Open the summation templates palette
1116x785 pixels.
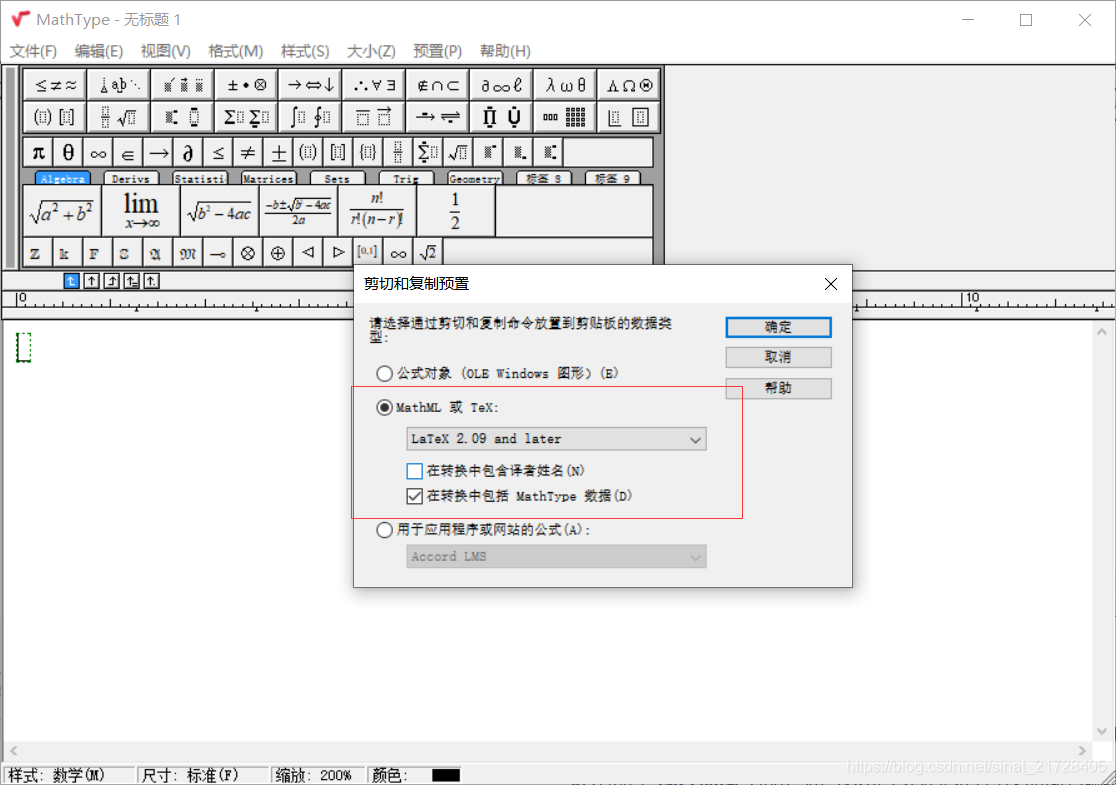coord(246,117)
